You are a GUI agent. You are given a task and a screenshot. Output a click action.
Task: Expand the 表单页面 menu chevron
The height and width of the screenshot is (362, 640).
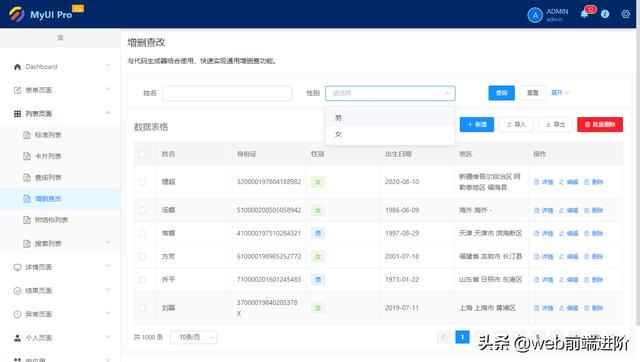(x=108, y=89)
